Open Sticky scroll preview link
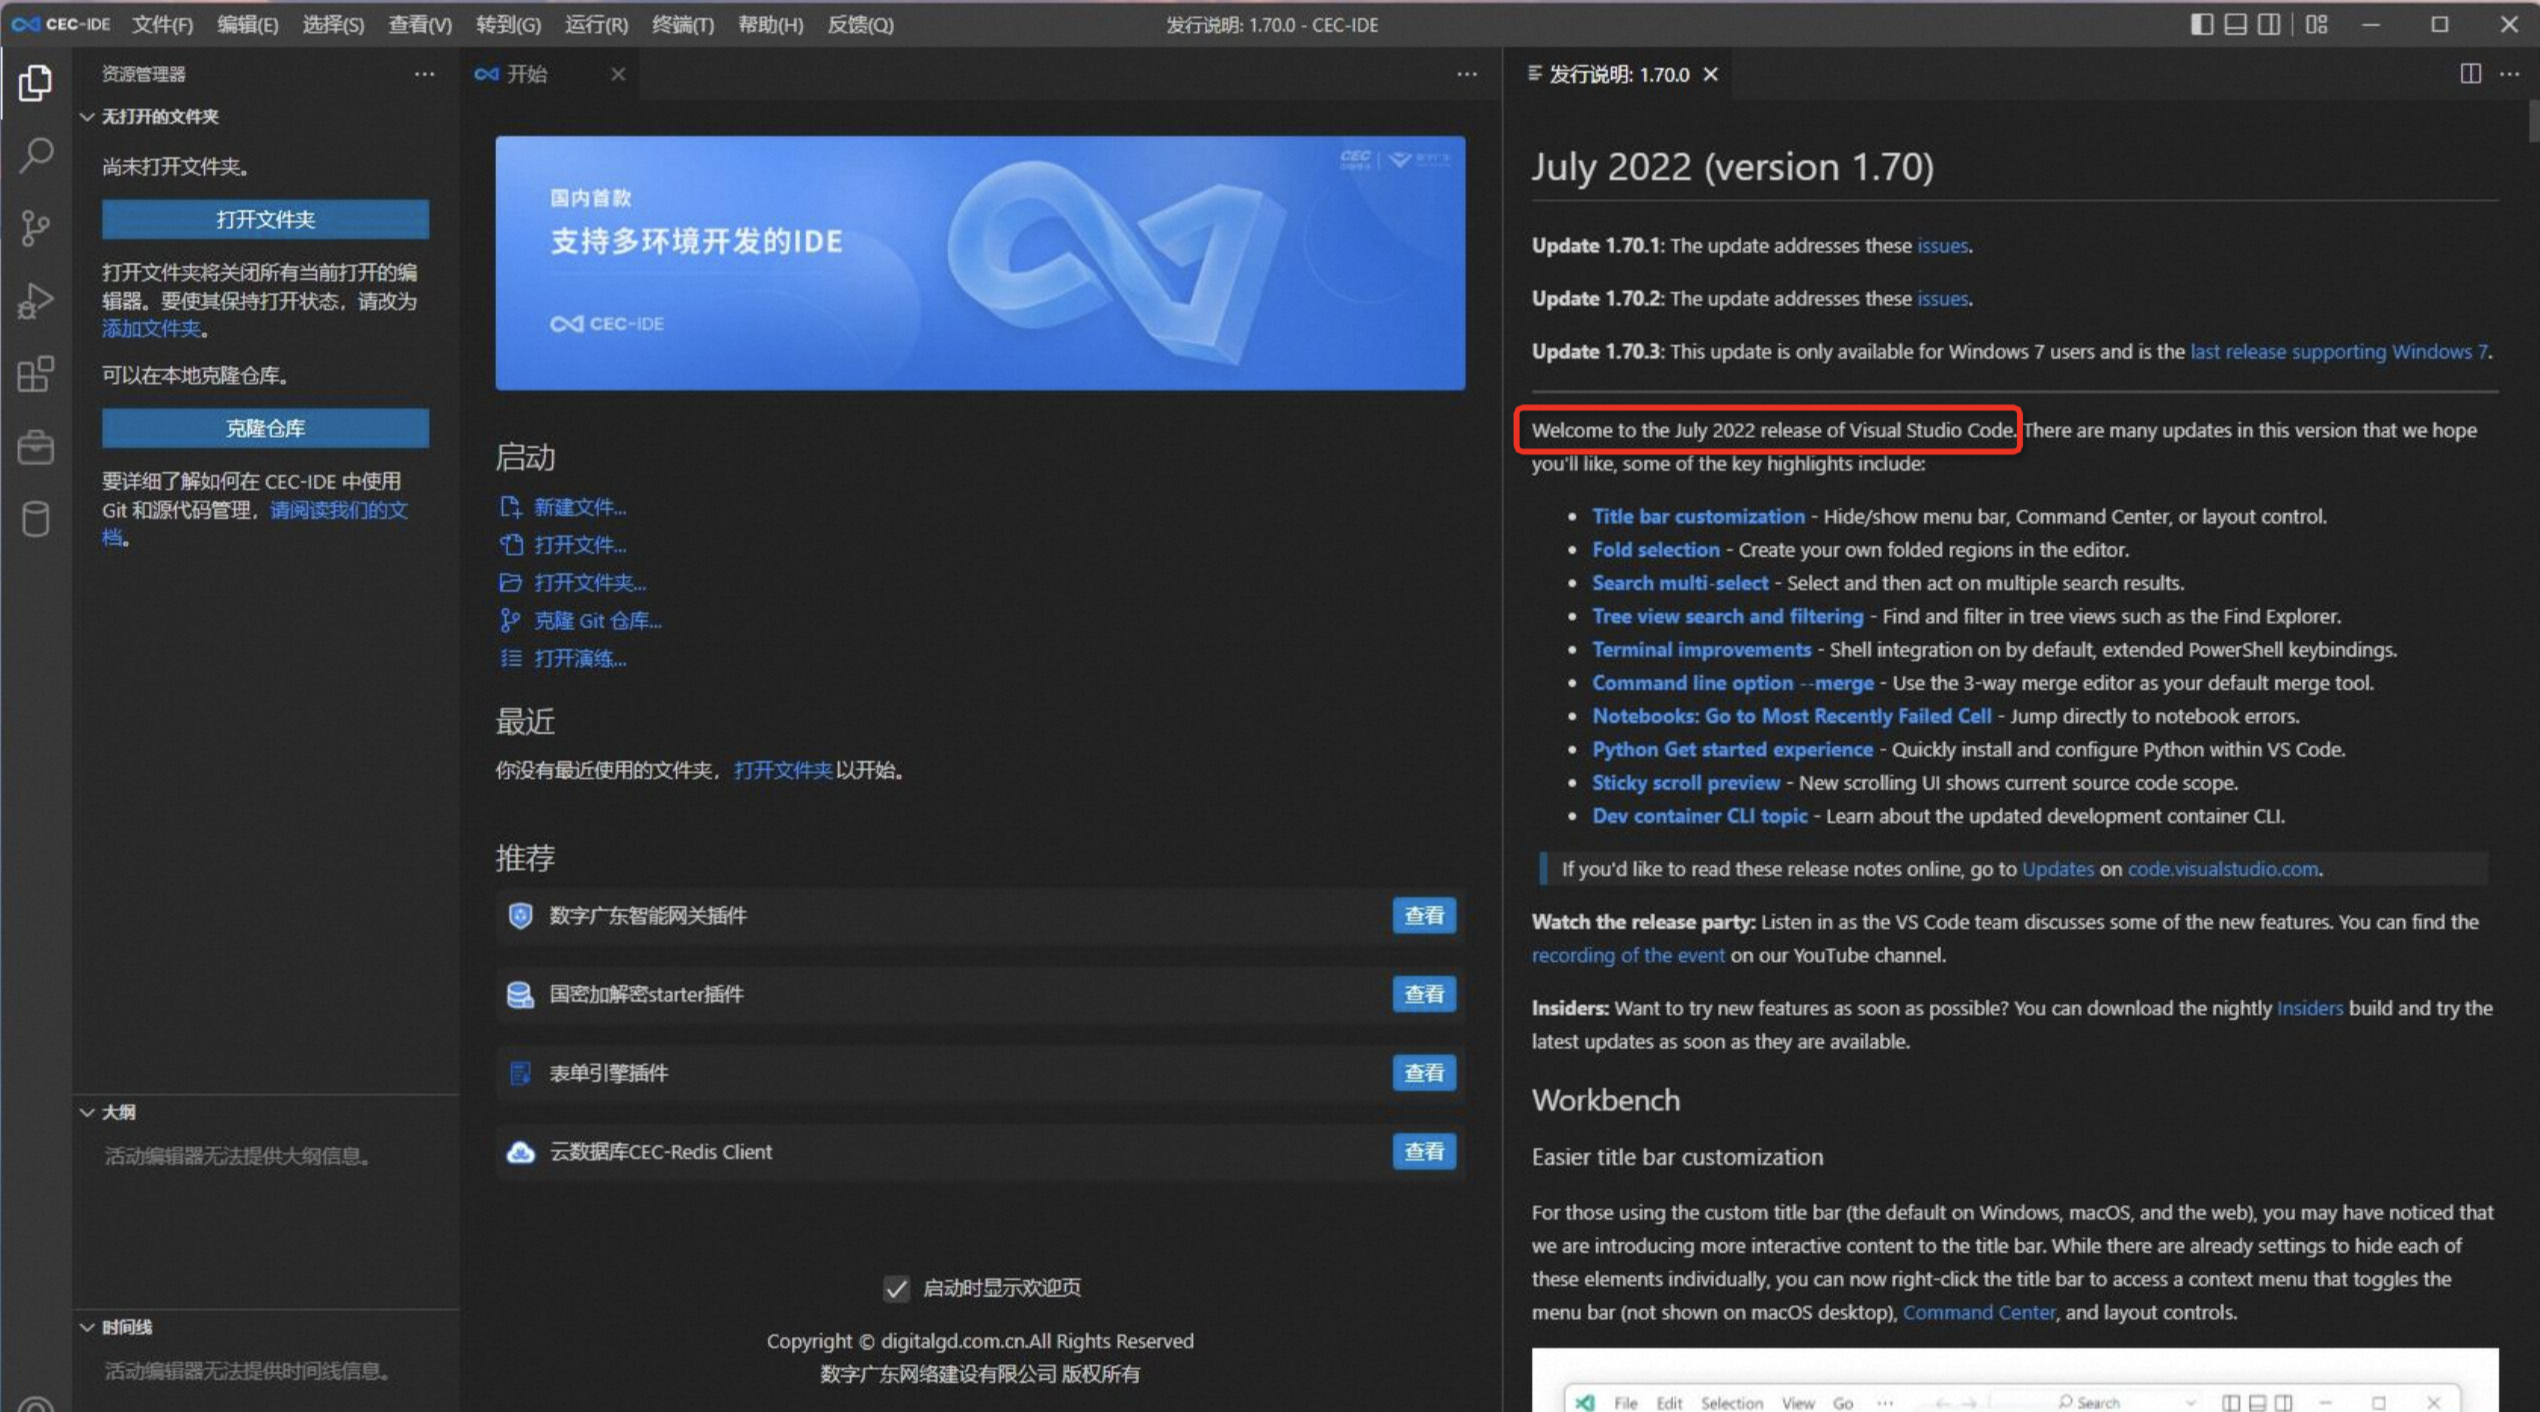This screenshot has width=2540, height=1412. click(1686, 782)
